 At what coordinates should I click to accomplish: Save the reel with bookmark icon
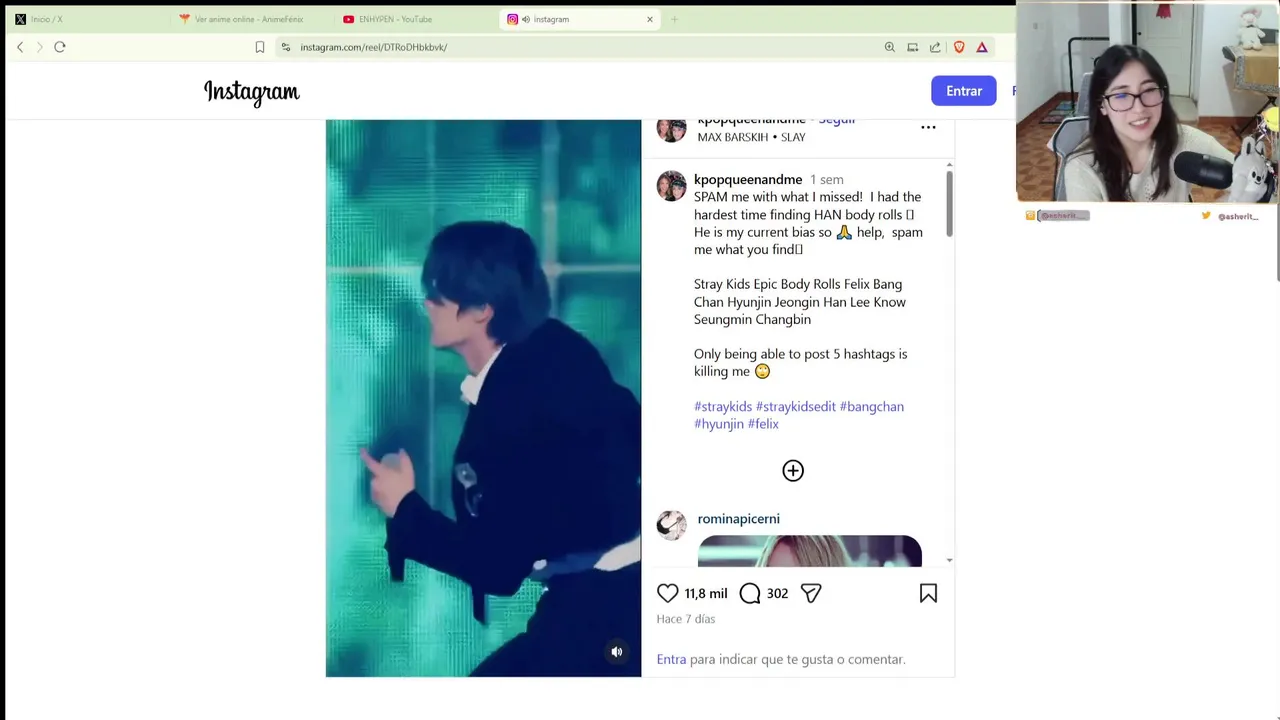coord(928,593)
